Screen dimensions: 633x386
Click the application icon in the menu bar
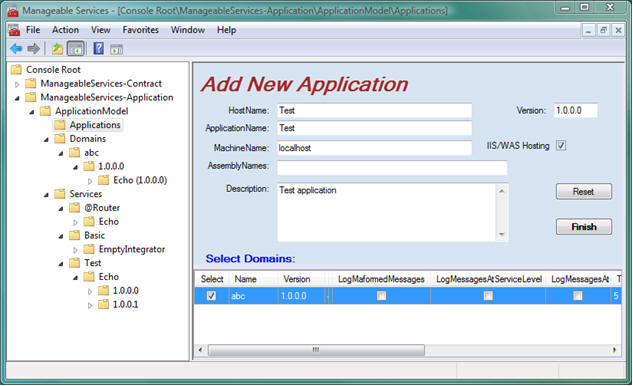[x=14, y=30]
